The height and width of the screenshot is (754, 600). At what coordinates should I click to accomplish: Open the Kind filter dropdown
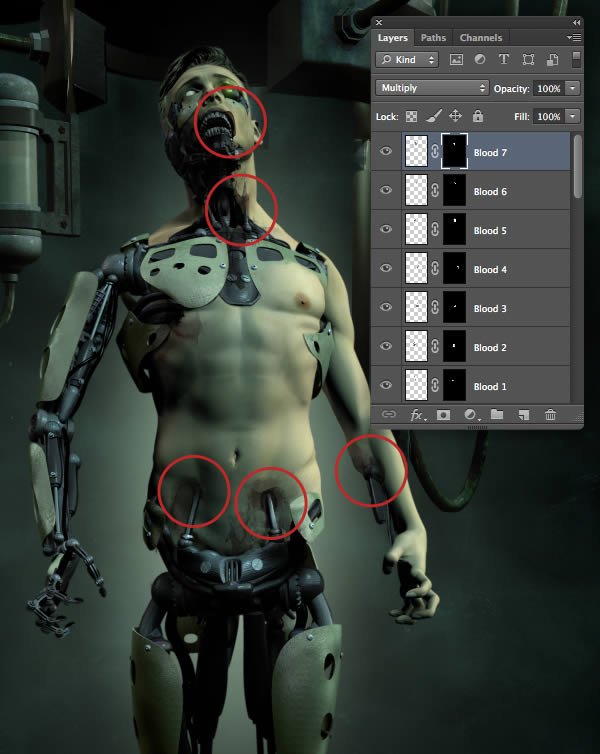tap(407, 60)
